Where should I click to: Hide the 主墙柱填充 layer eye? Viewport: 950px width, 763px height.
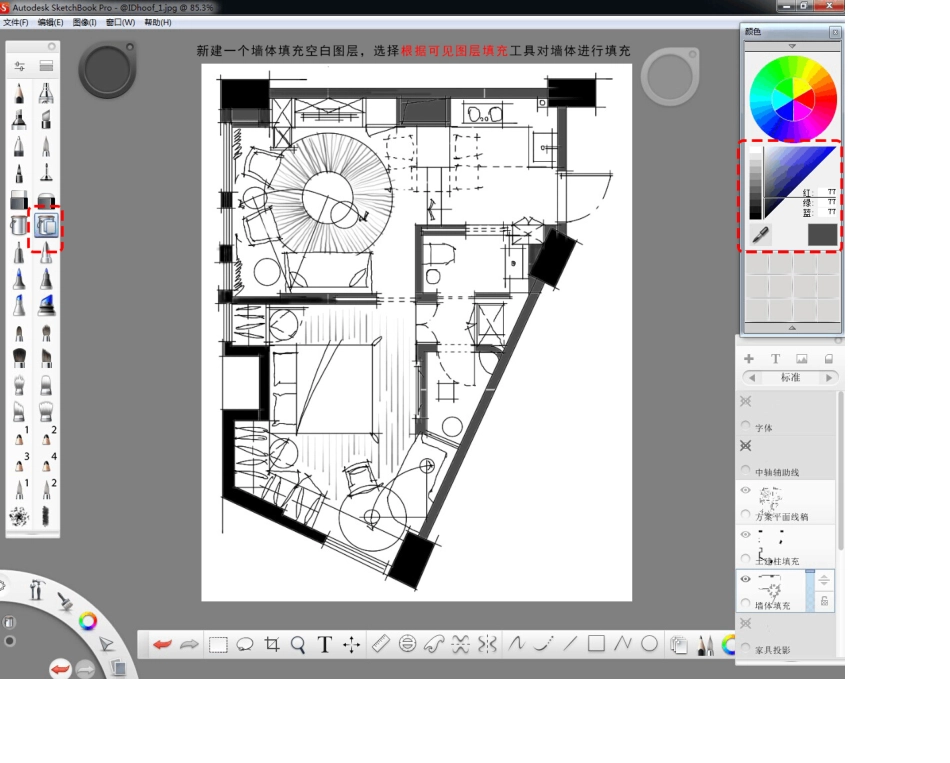tap(745, 535)
